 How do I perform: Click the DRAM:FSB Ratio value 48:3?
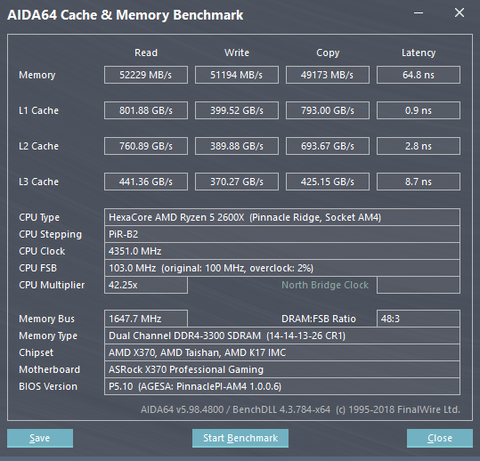click(418, 319)
